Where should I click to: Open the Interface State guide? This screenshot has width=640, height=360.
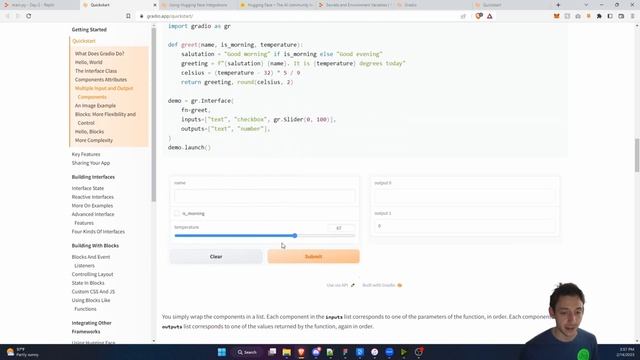click(88, 188)
